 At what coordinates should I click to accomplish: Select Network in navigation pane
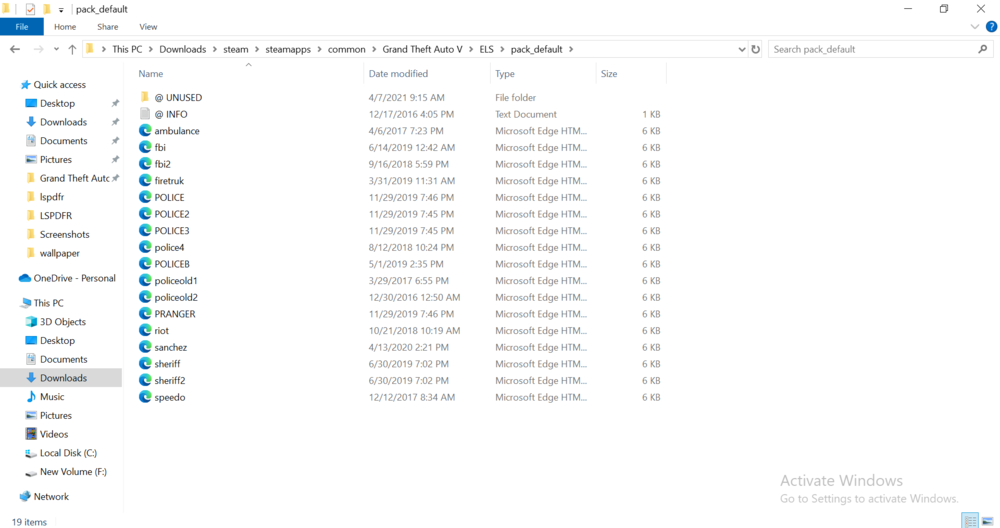[44, 497]
